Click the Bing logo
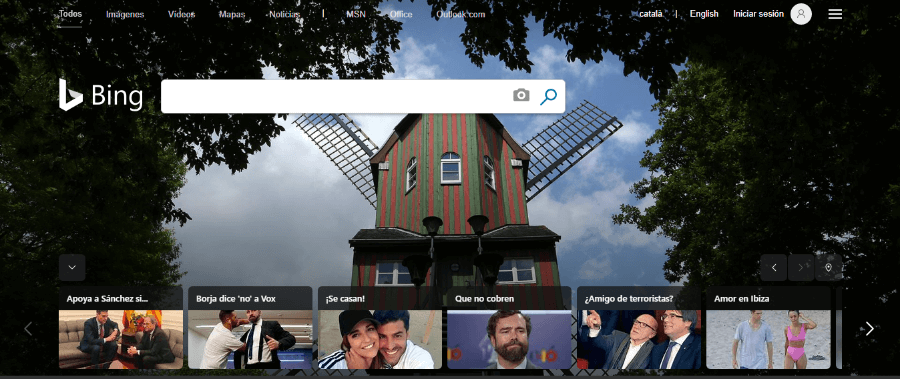This screenshot has height=379, width=900. point(100,95)
